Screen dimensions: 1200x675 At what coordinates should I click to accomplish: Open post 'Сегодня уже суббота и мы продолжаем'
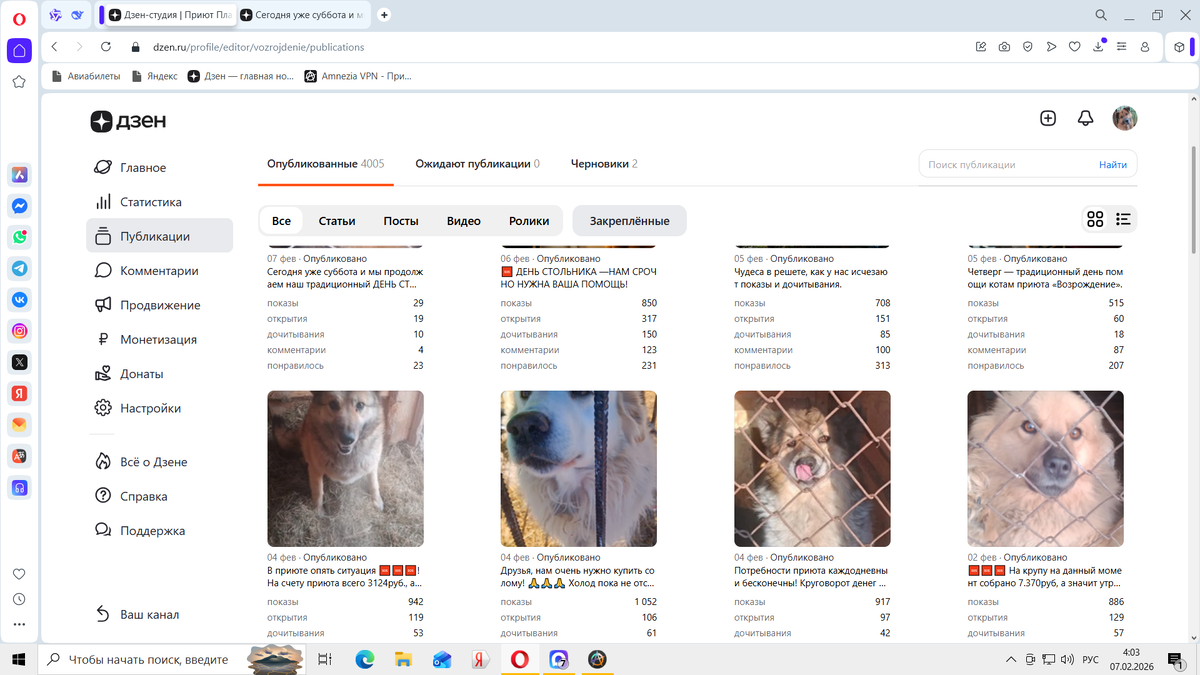pyautogui.click(x=345, y=278)
